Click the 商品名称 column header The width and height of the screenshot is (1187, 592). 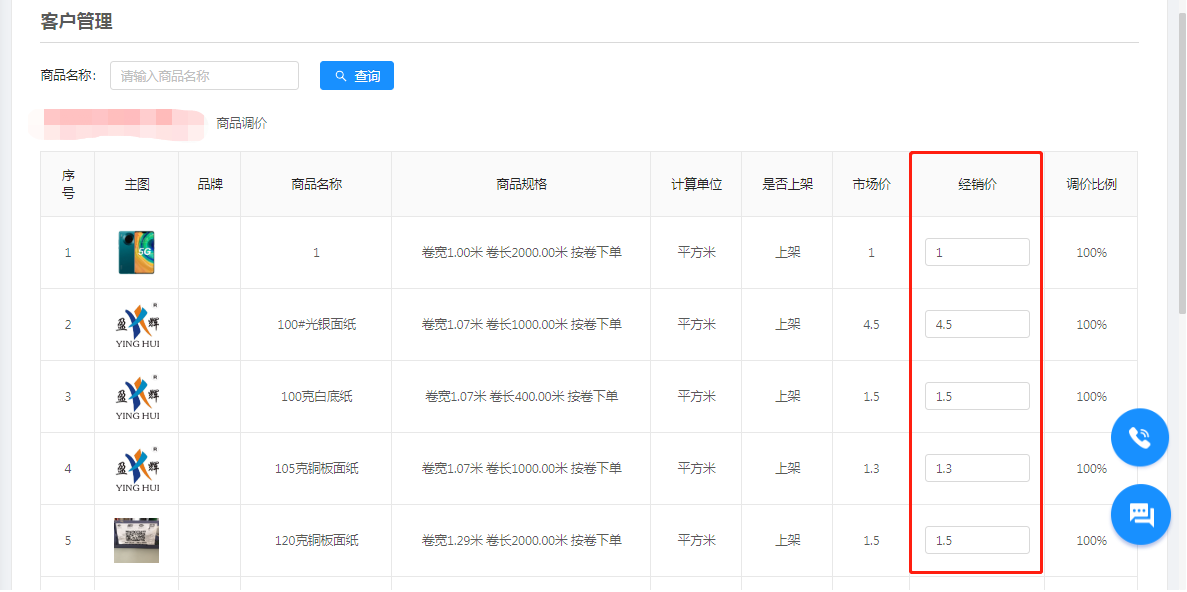click(316, 184)
